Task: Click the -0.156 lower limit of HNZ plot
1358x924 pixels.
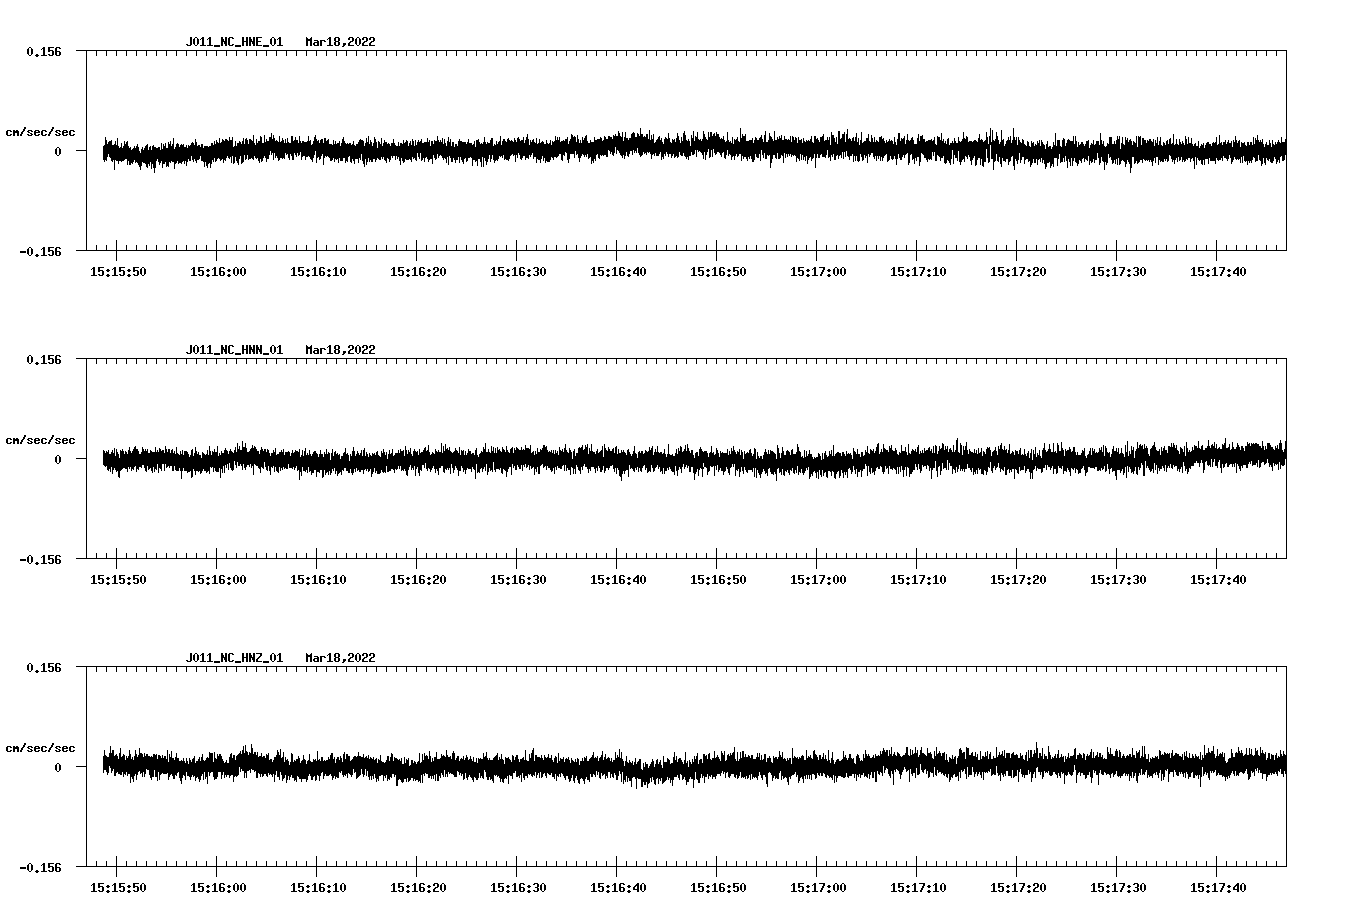Action: [x=40, y=868]
